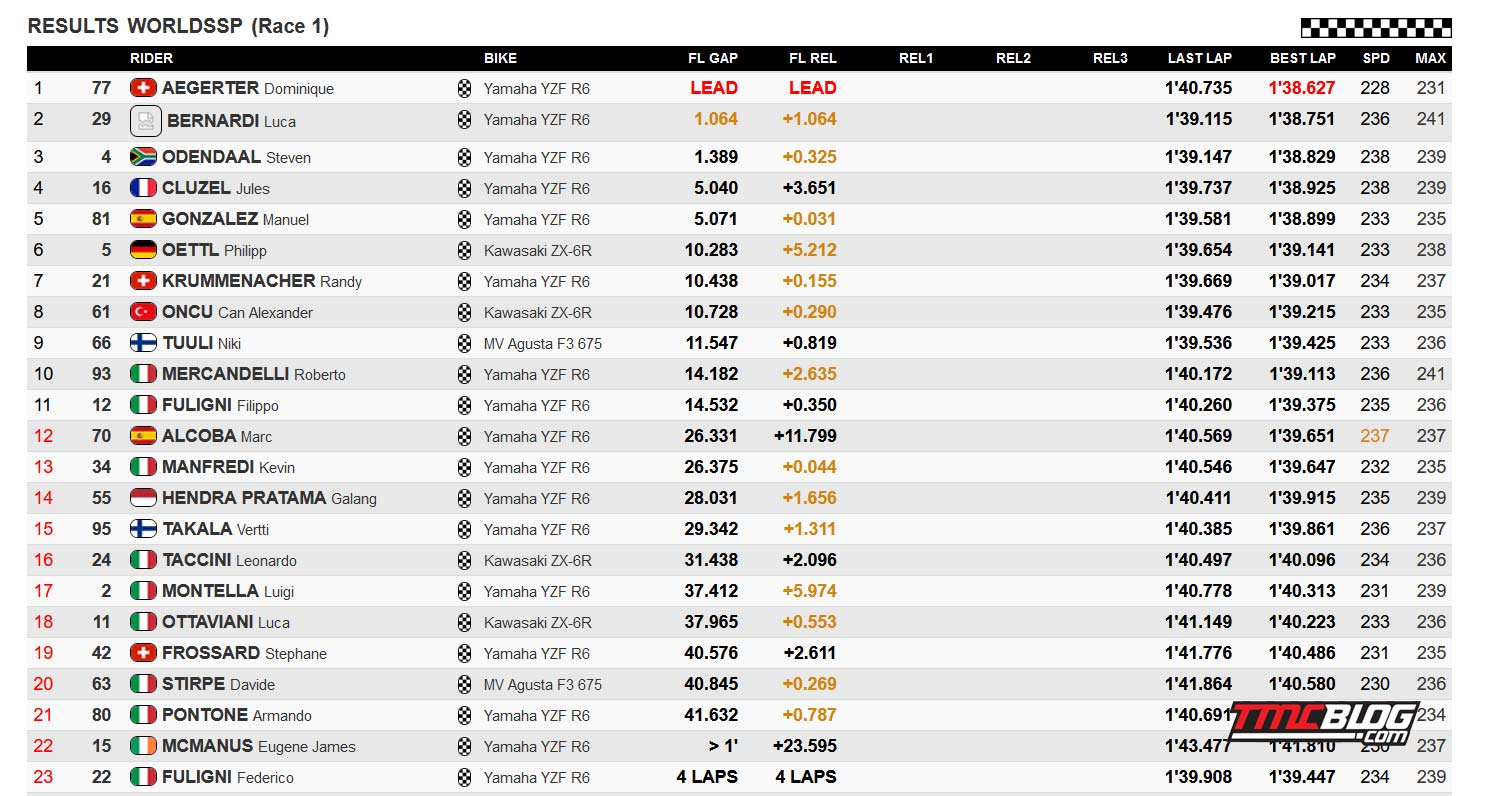This screenshot has width=1490, height=796.
Task: Select rider name ONCU Can Alexander
Action: (x=237, y=312)
